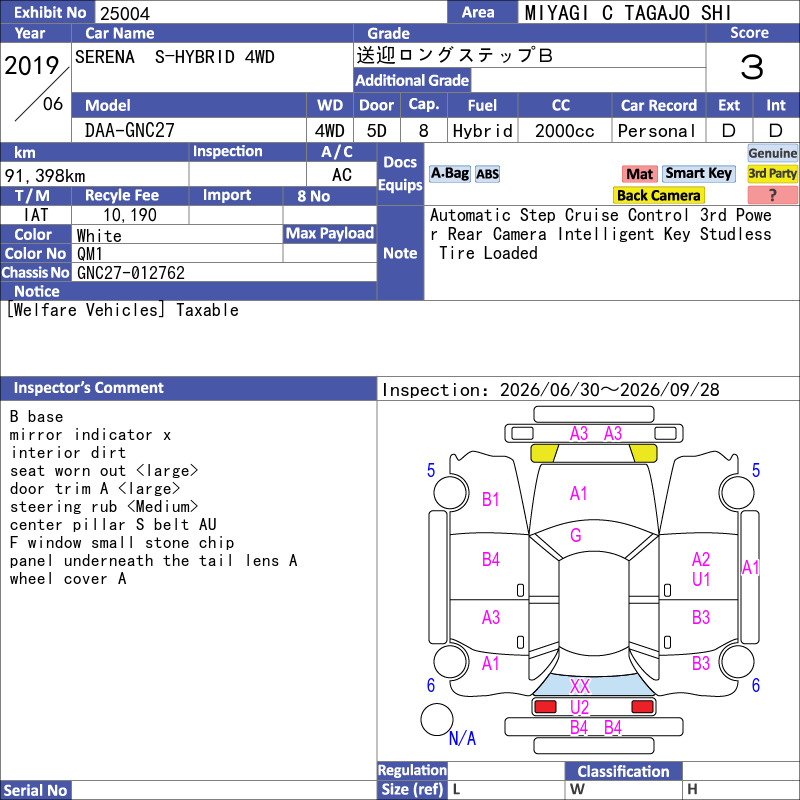This screenshot has width=800, height=800.
Task: Click the Exhibit No value 25004
Action: 125,13
